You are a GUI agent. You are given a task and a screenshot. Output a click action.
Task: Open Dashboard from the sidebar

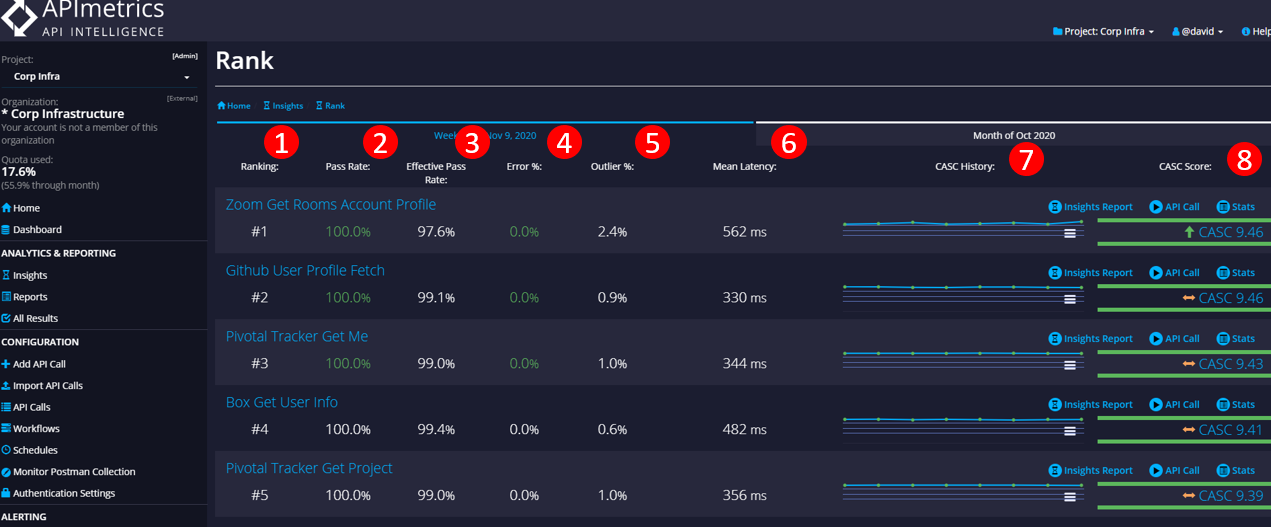click(32, 230)
